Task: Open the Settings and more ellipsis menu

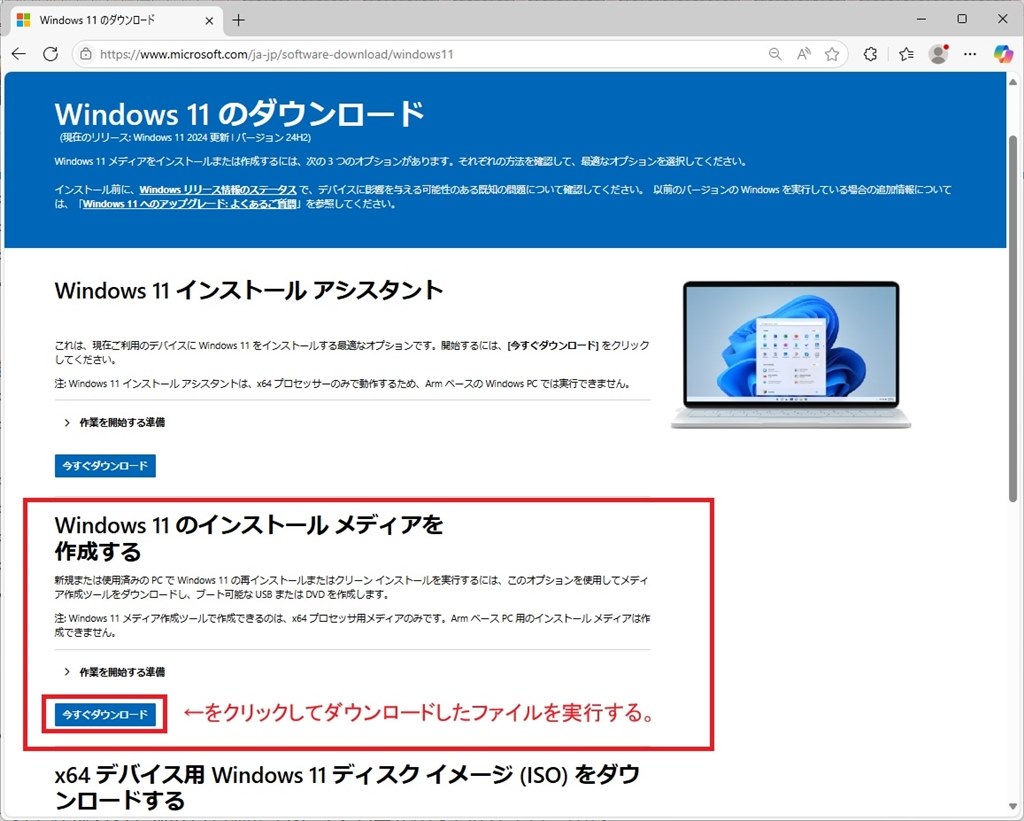Action: (x=970, y=54)
